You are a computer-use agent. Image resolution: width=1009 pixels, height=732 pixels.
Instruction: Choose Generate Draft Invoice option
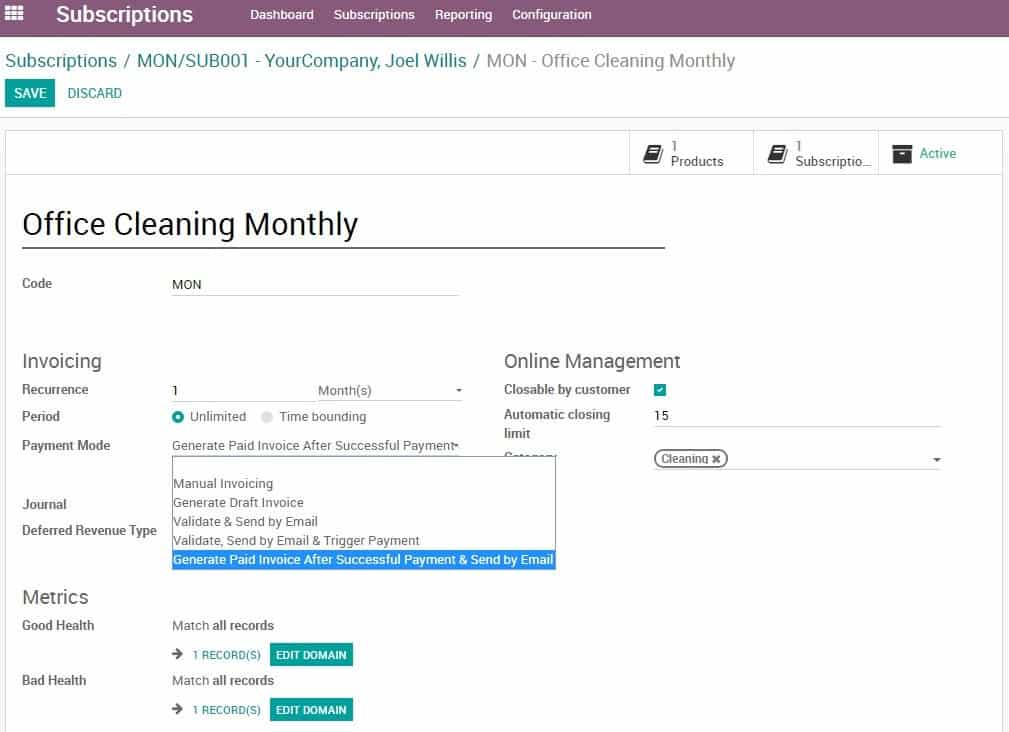click(x=238, y=503)
